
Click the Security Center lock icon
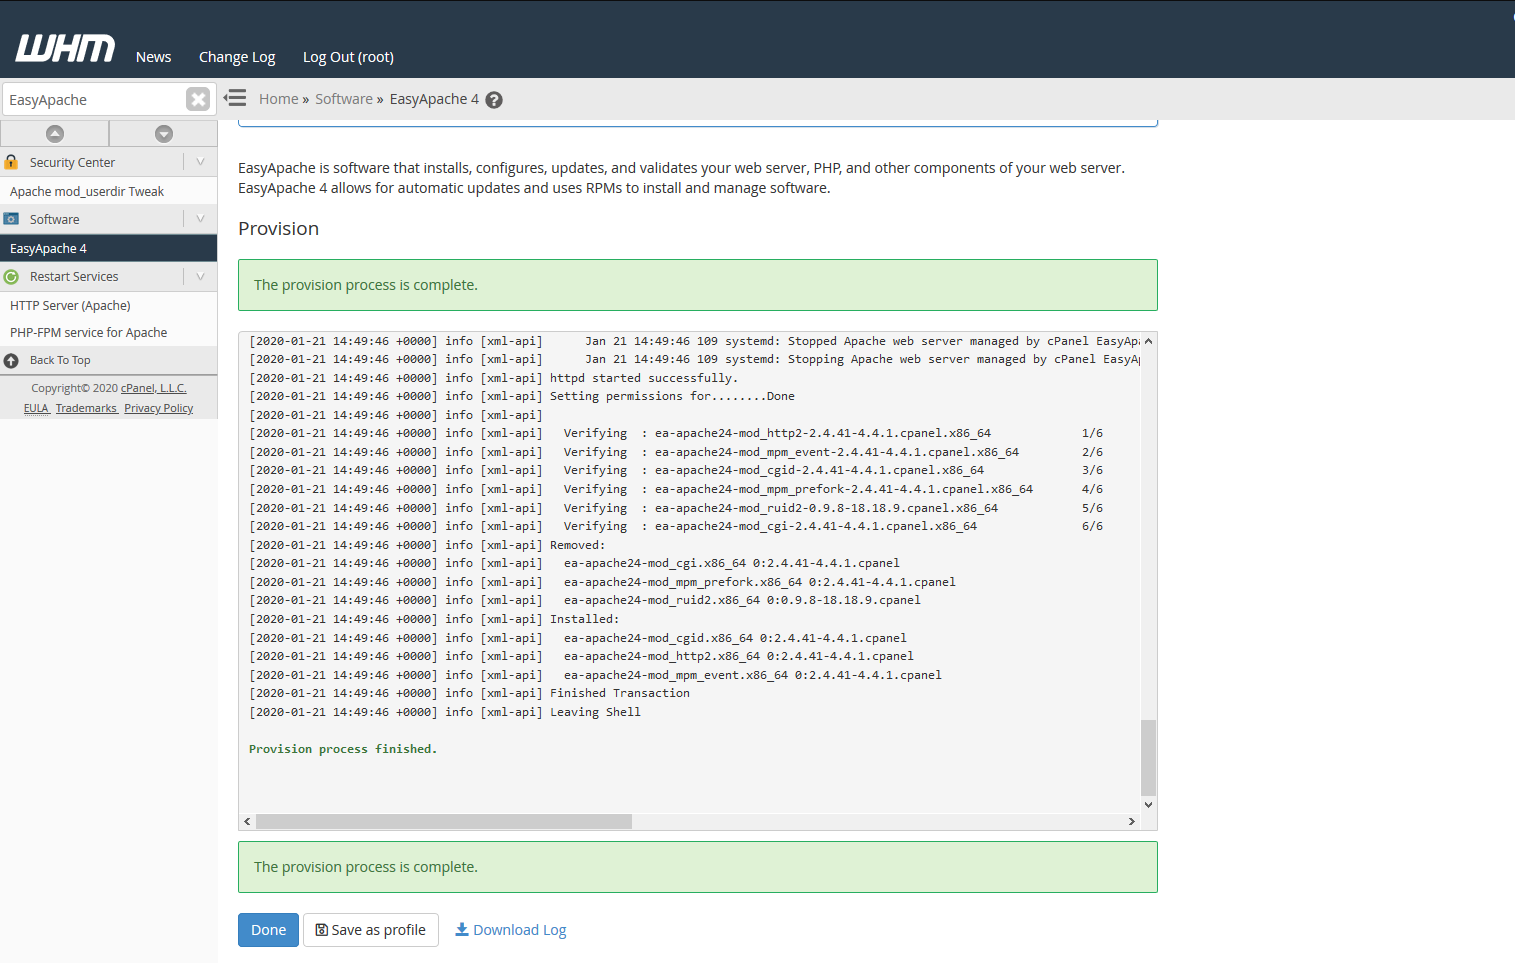11,162
